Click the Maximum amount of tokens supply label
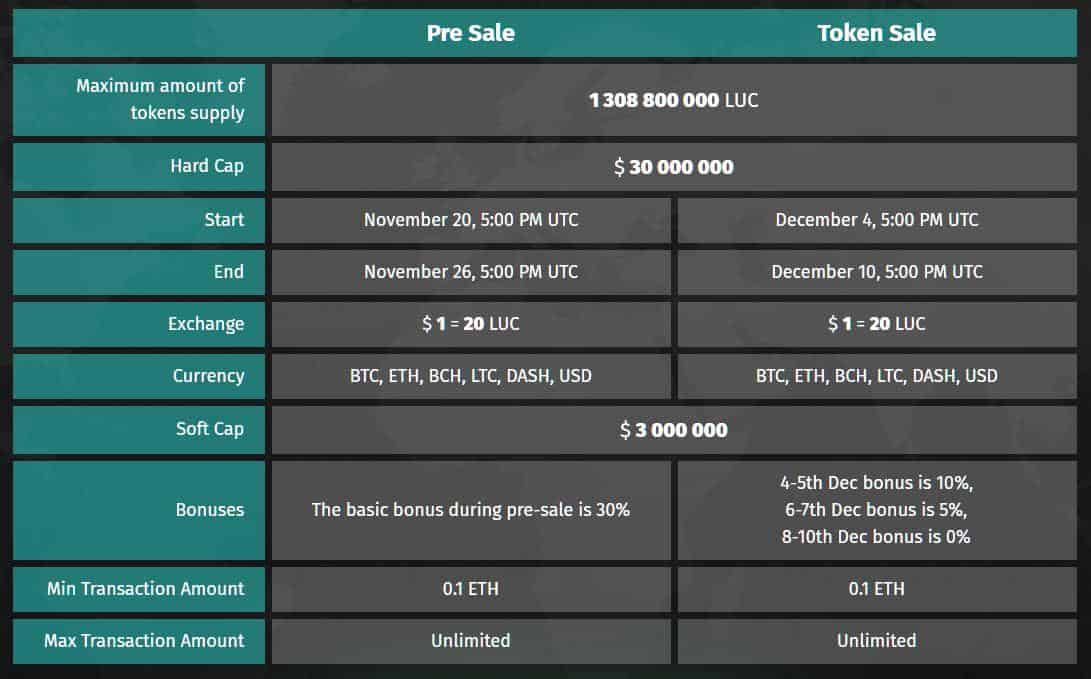 coord(160,99)
